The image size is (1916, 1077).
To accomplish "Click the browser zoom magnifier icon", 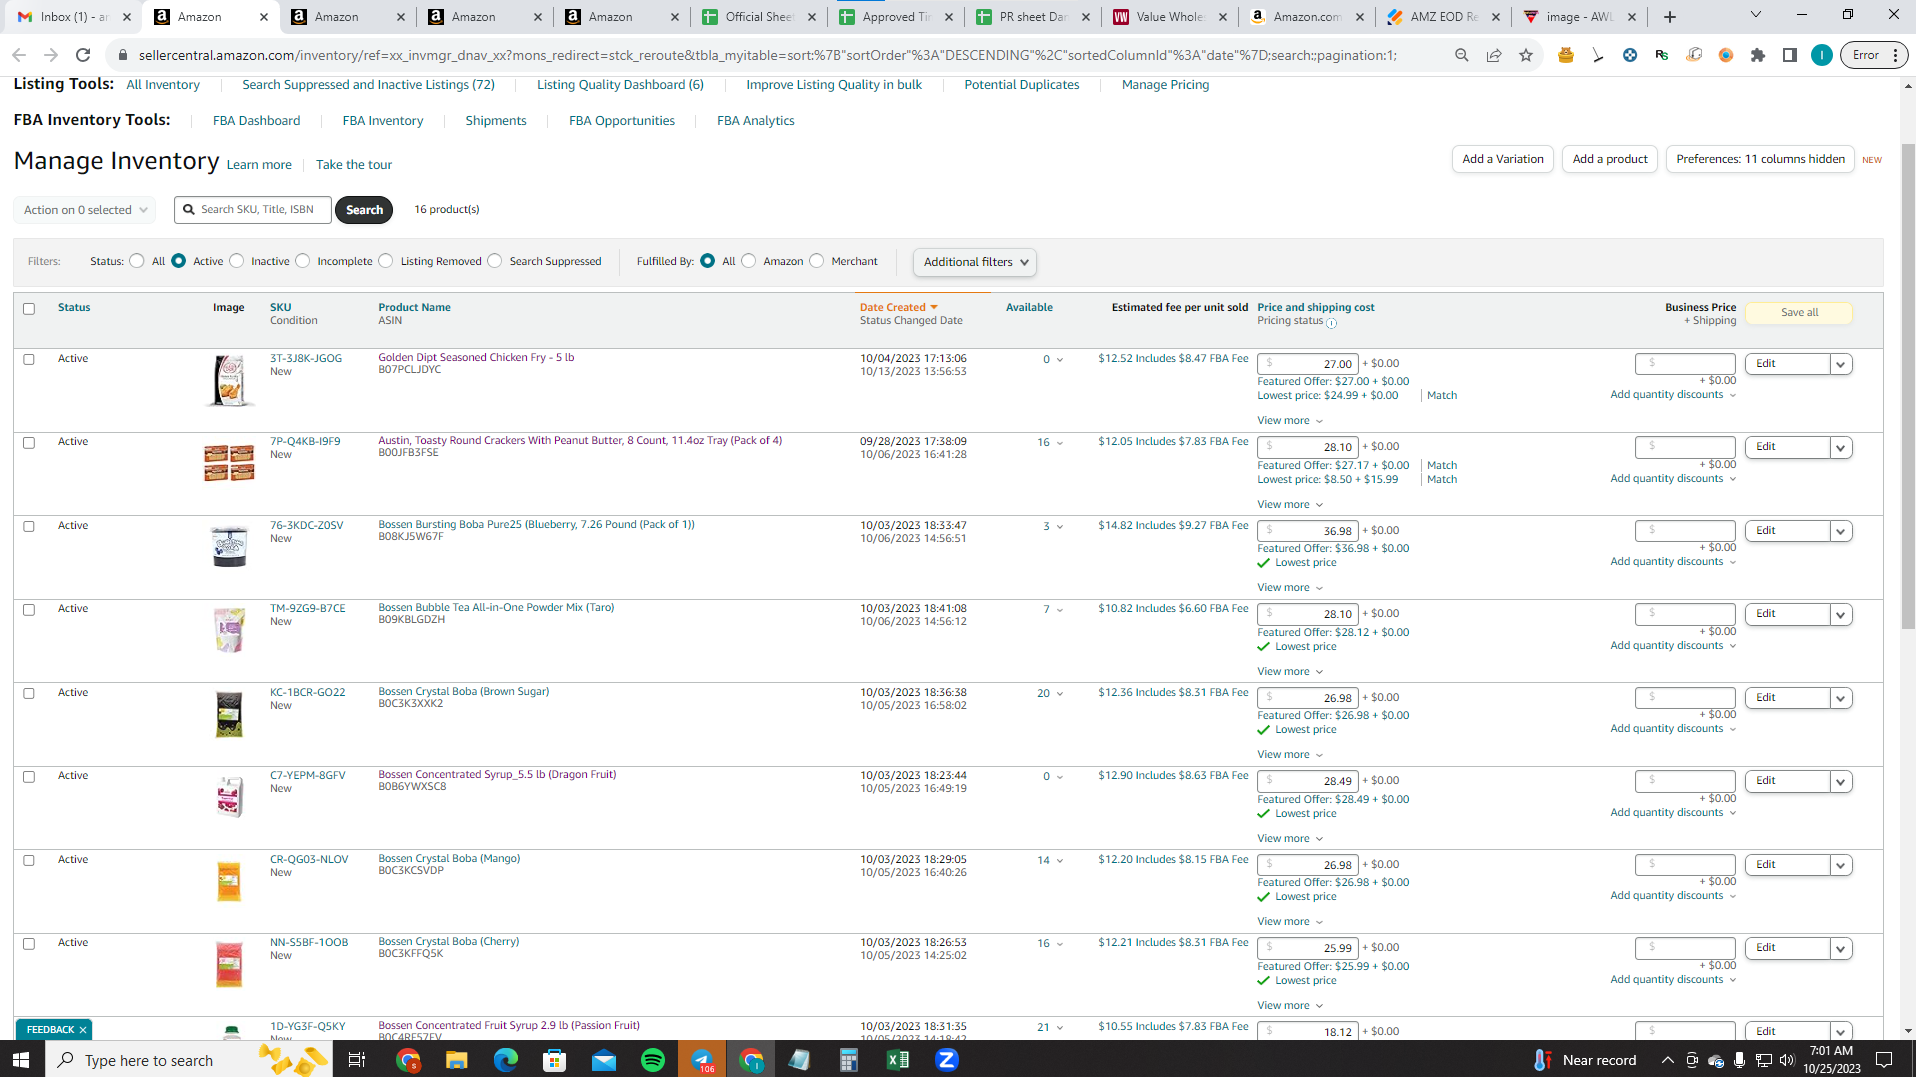I will pos(1462,55).
